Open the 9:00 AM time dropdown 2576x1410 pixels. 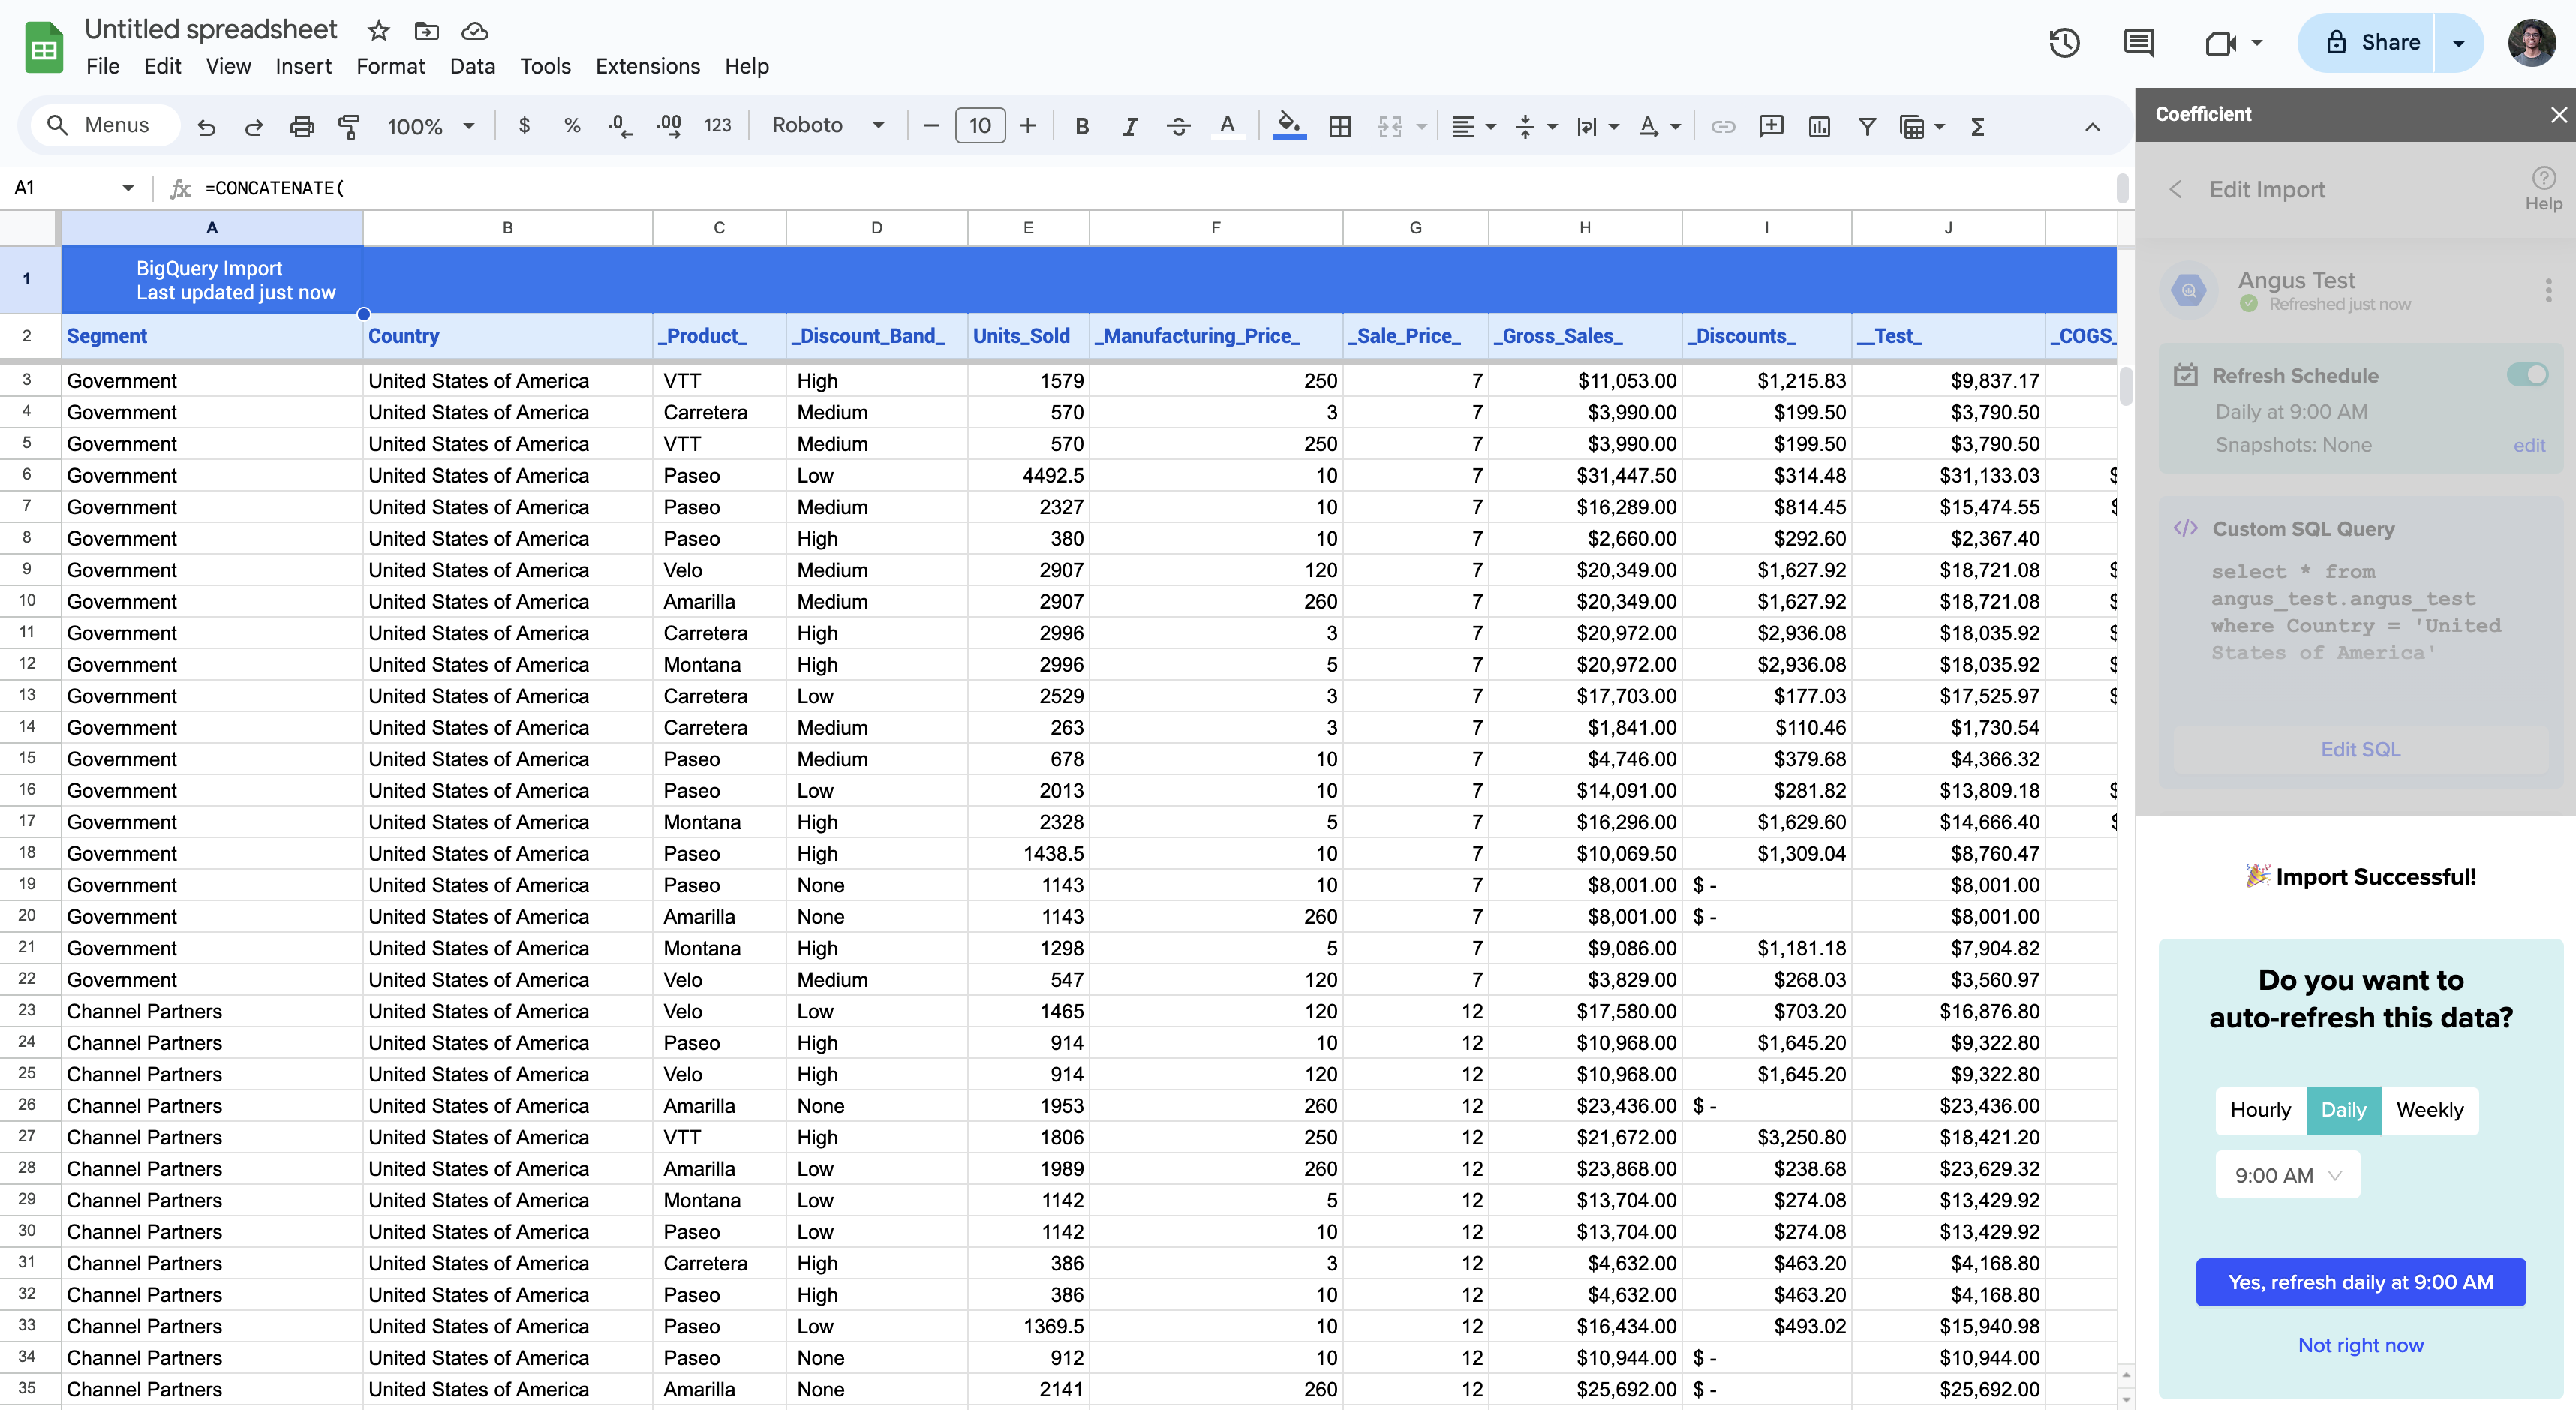(2287, 1175)
